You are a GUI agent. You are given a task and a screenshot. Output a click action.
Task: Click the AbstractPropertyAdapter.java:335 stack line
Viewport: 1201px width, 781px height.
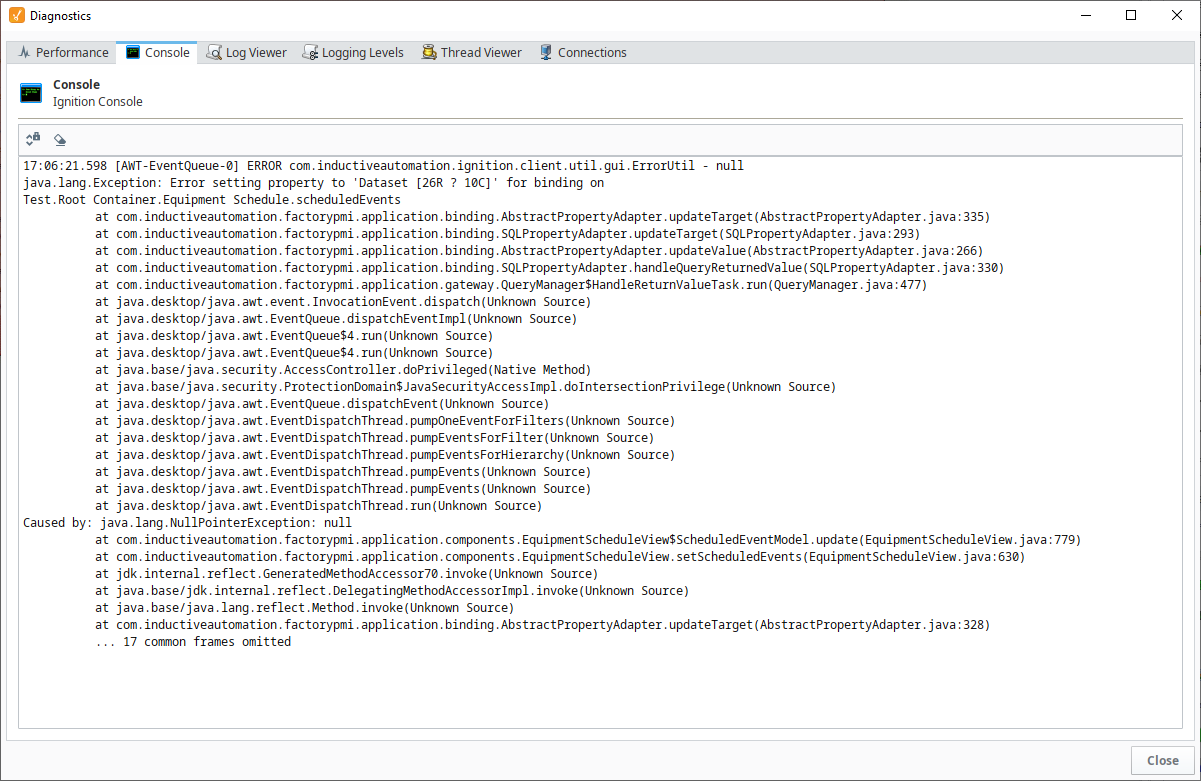point(542,217)
